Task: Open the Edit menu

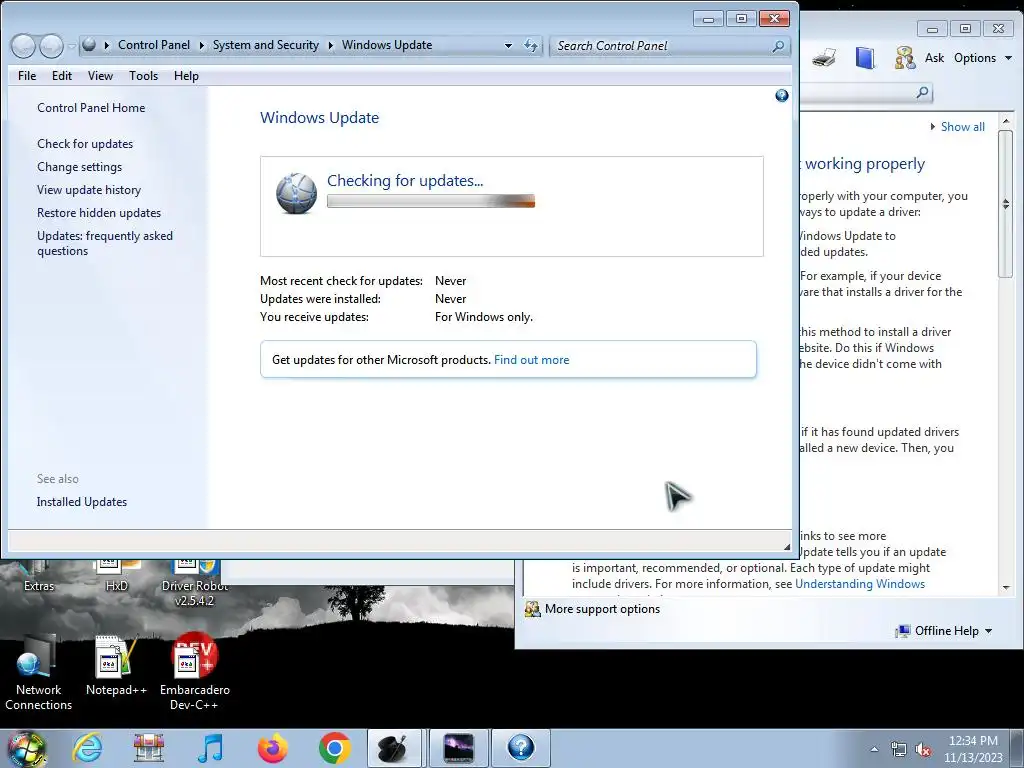Action: click(62, 76)
